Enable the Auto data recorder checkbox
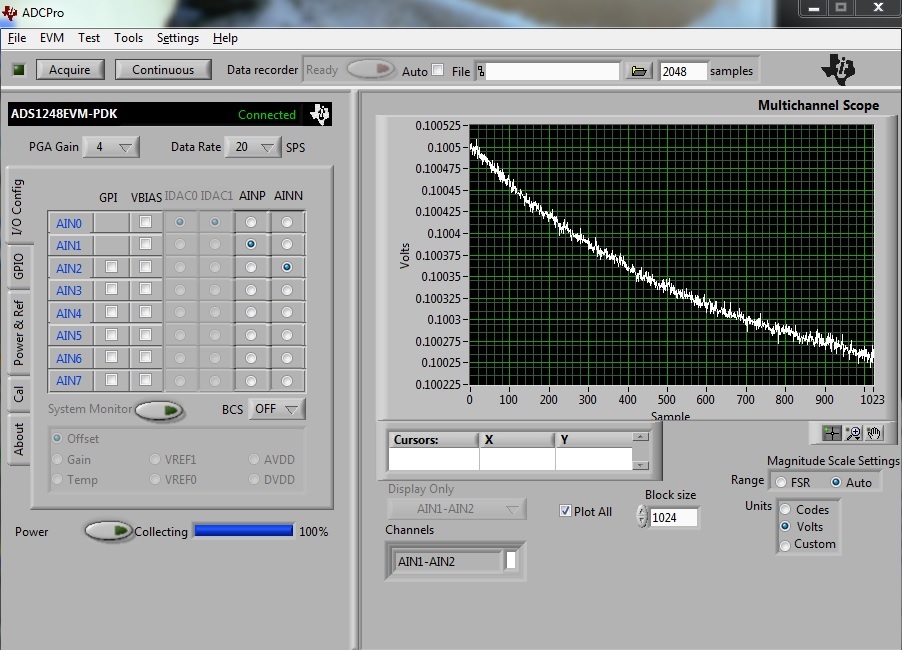This screenshot has width=902, height=650. coord(438,70)
